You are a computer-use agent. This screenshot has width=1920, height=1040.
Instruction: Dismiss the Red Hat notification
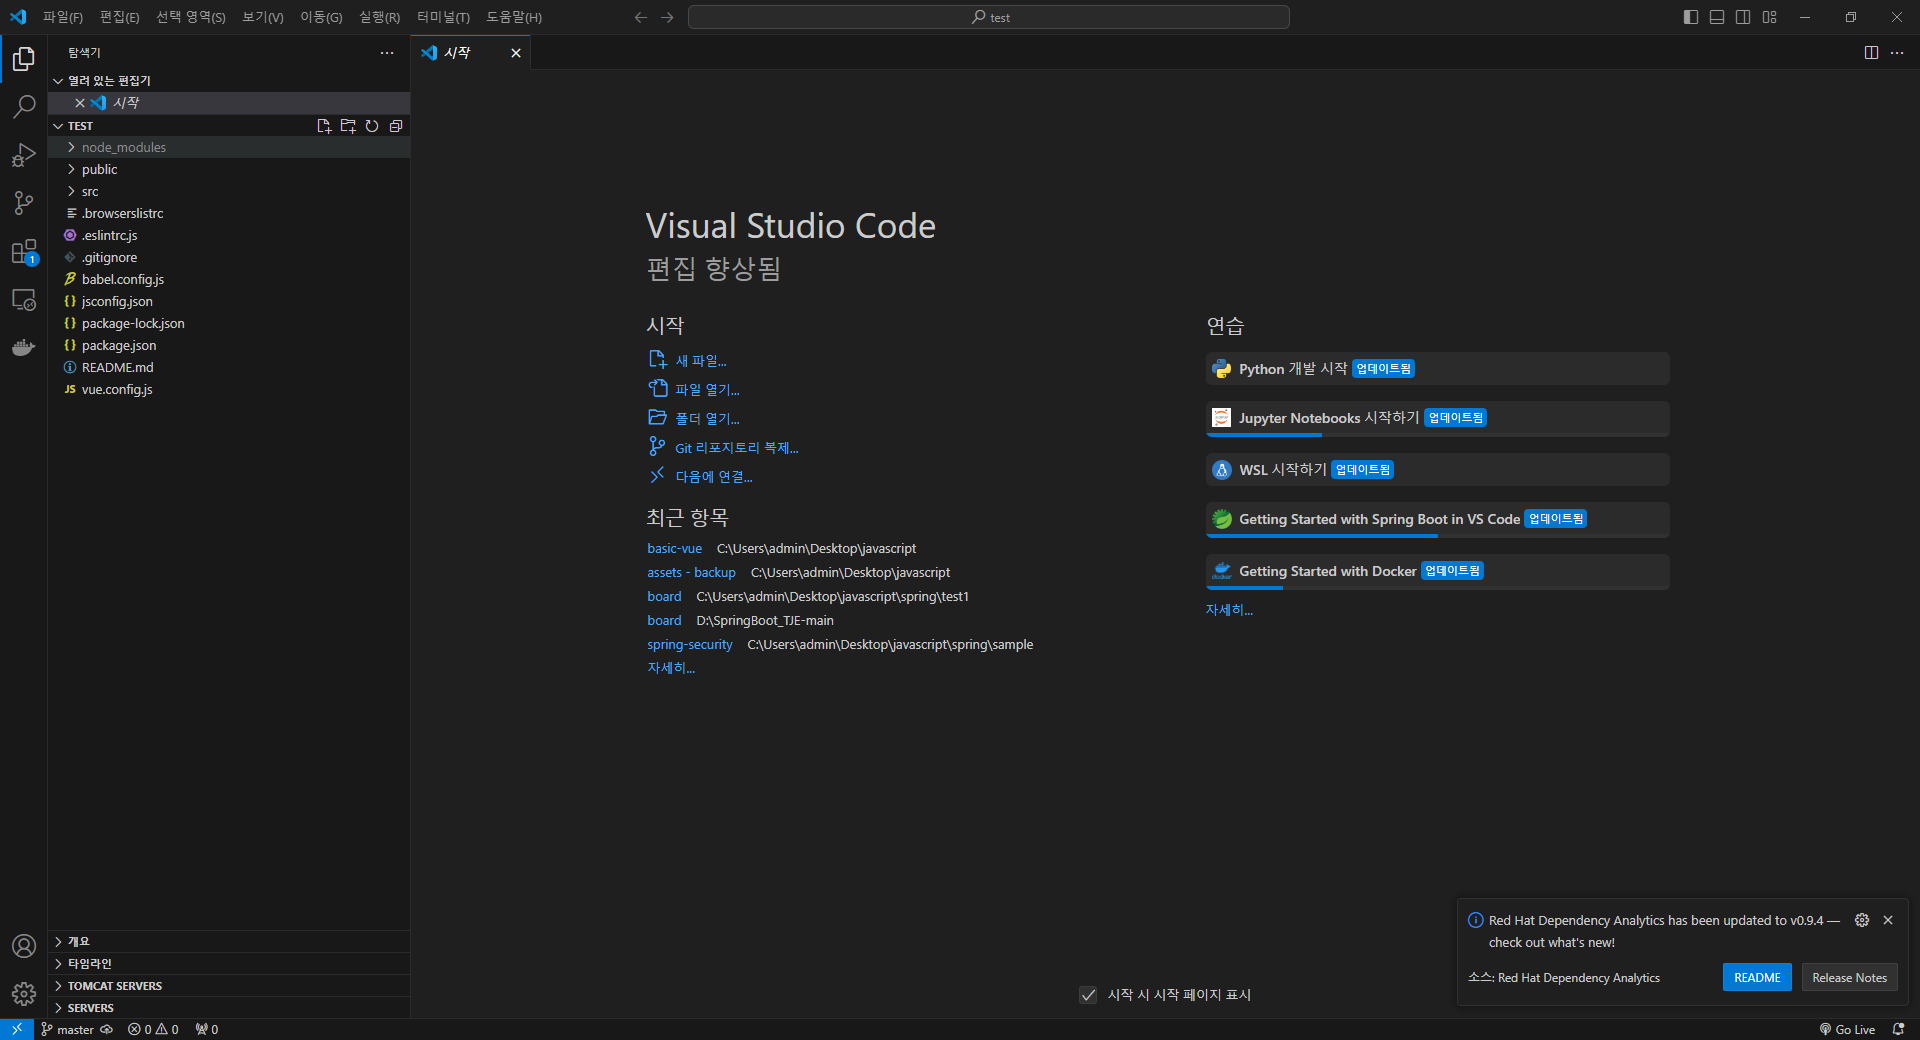(1888, 920)
